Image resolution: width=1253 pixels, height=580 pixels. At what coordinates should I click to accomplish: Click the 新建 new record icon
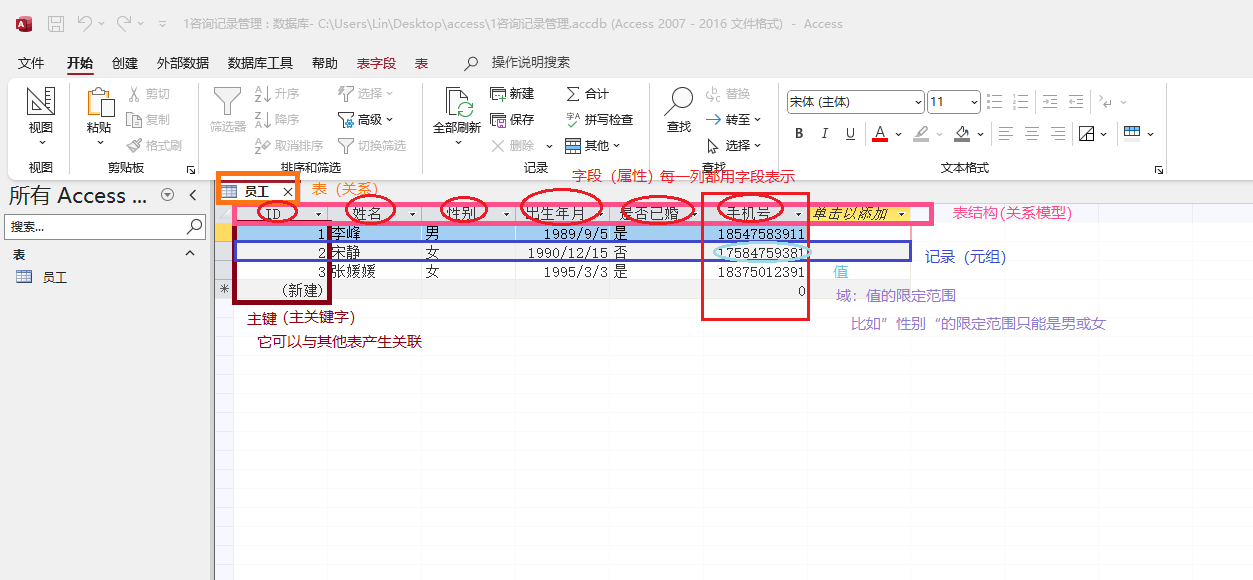[x=500, y=93]
